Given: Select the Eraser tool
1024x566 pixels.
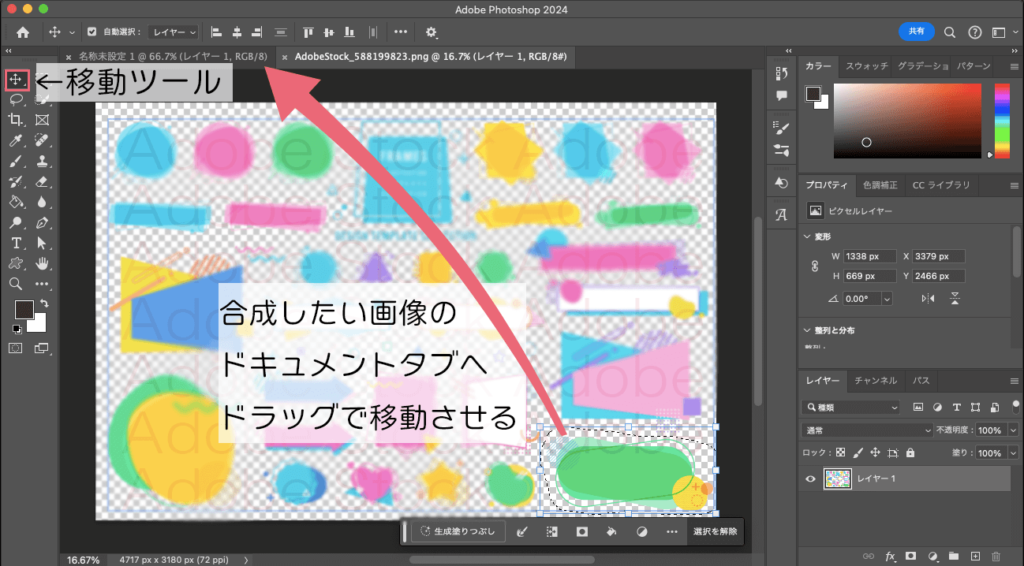Looking at the screenshot, I should [x=42, y=181].
